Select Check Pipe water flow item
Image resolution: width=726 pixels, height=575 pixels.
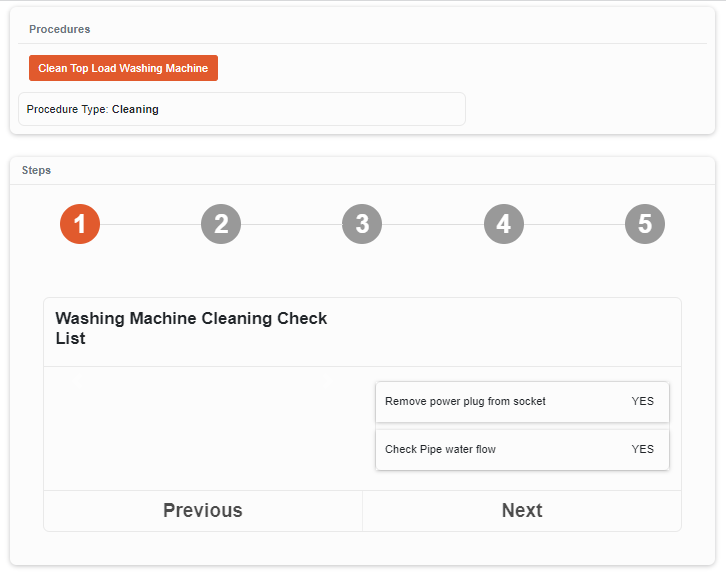tap(441, 449)
